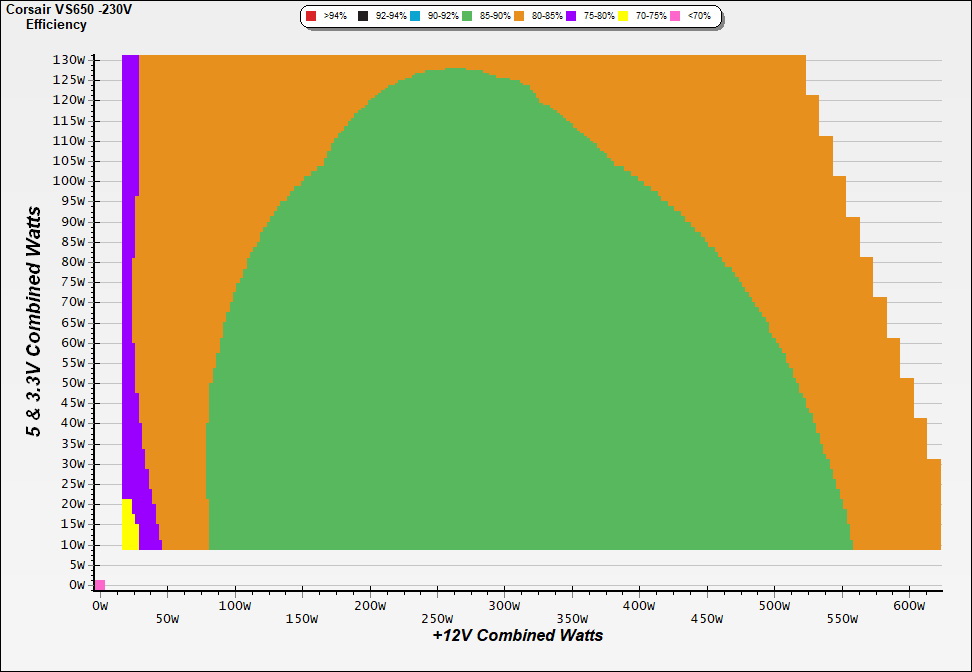Click the purple 75-80% legend swatch
Viewport: 972px width, 672px height.
pyautogui.click(x=571, y=17)
